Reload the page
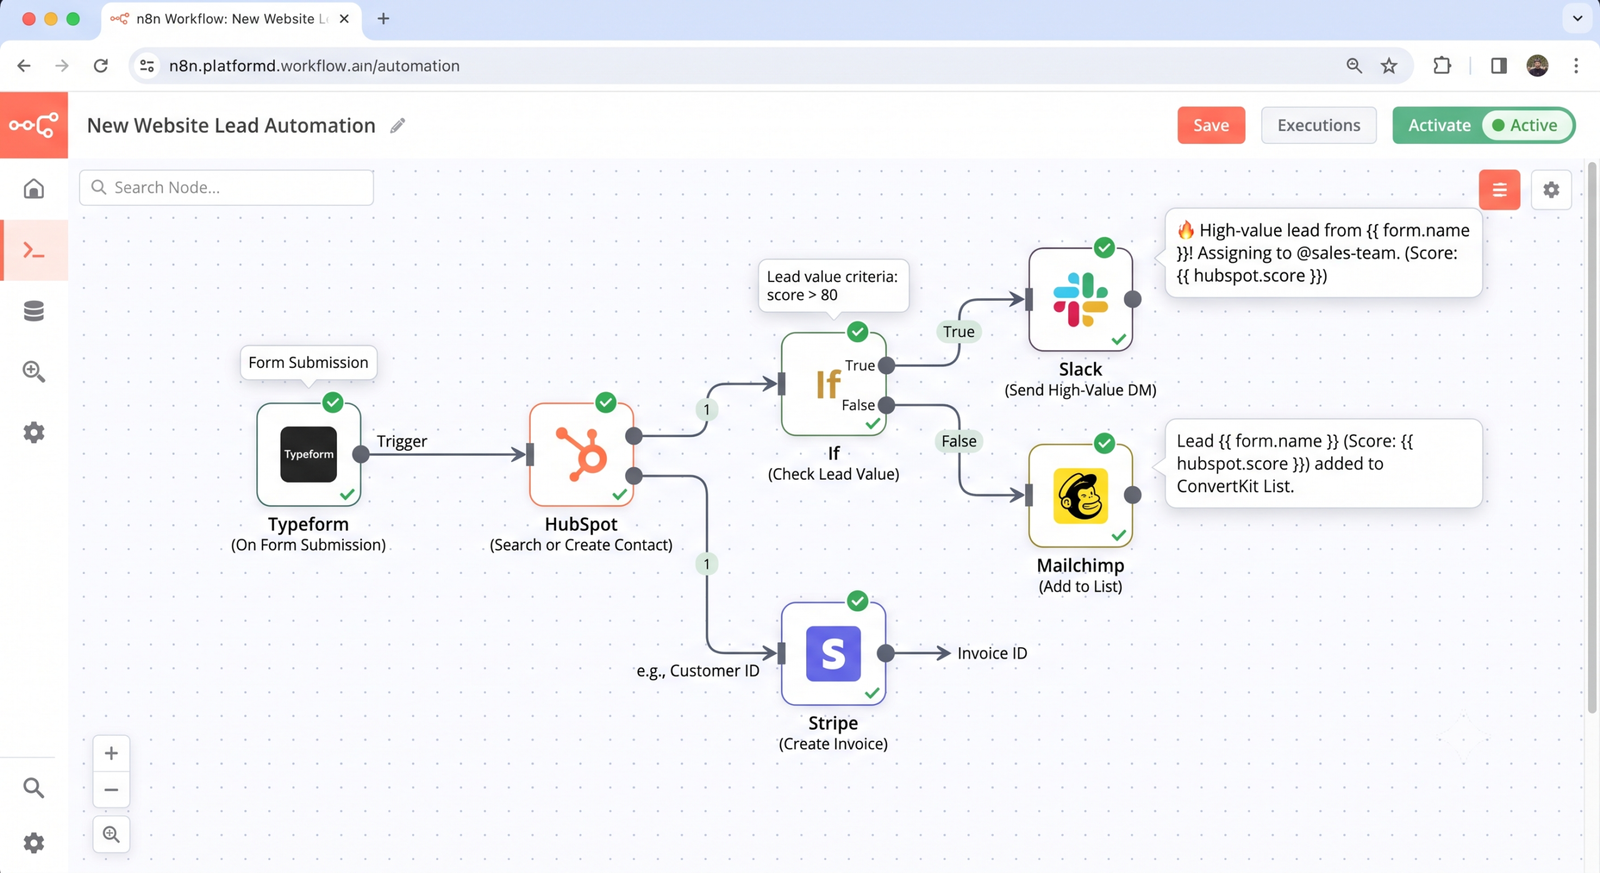This screenshot has width=1600, height=873. [x=101, y=66]
